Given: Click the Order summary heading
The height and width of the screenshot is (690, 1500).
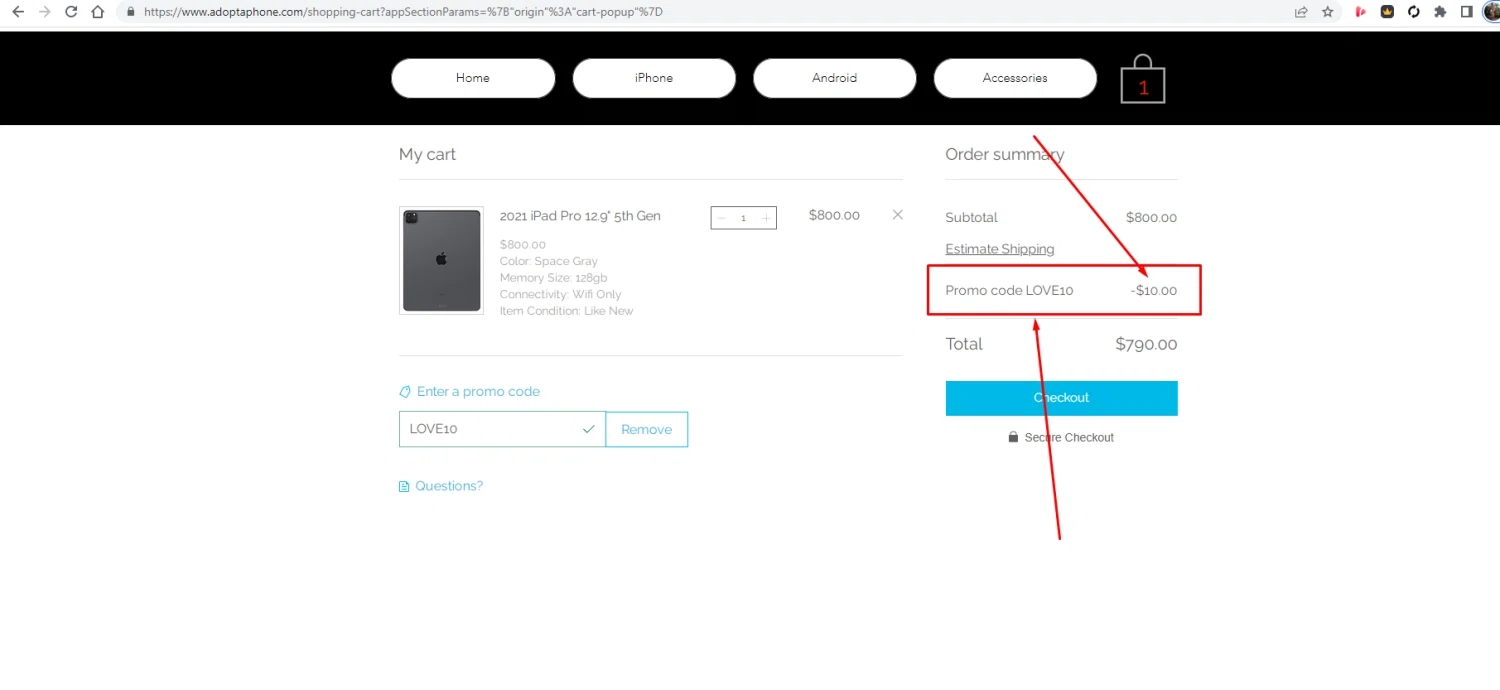Looking at the screenshot, I should 1004,154.
